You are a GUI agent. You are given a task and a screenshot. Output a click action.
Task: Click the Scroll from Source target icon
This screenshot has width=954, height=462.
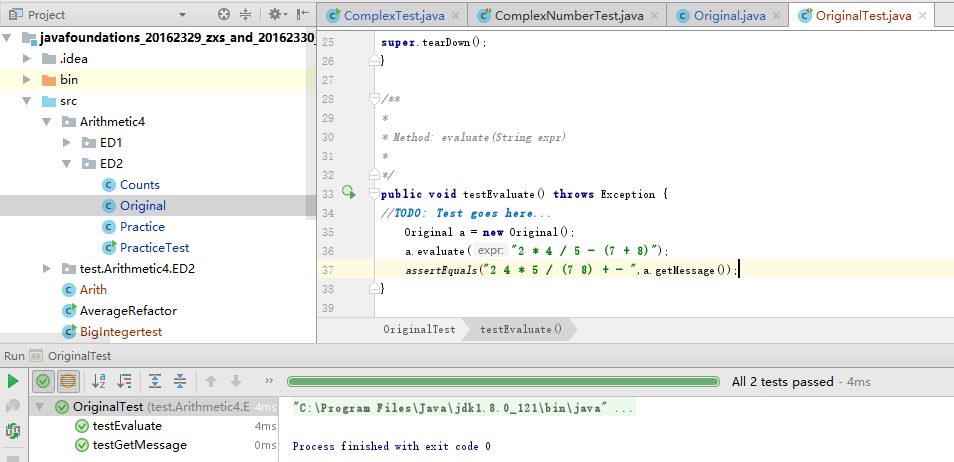click(224, 15)
